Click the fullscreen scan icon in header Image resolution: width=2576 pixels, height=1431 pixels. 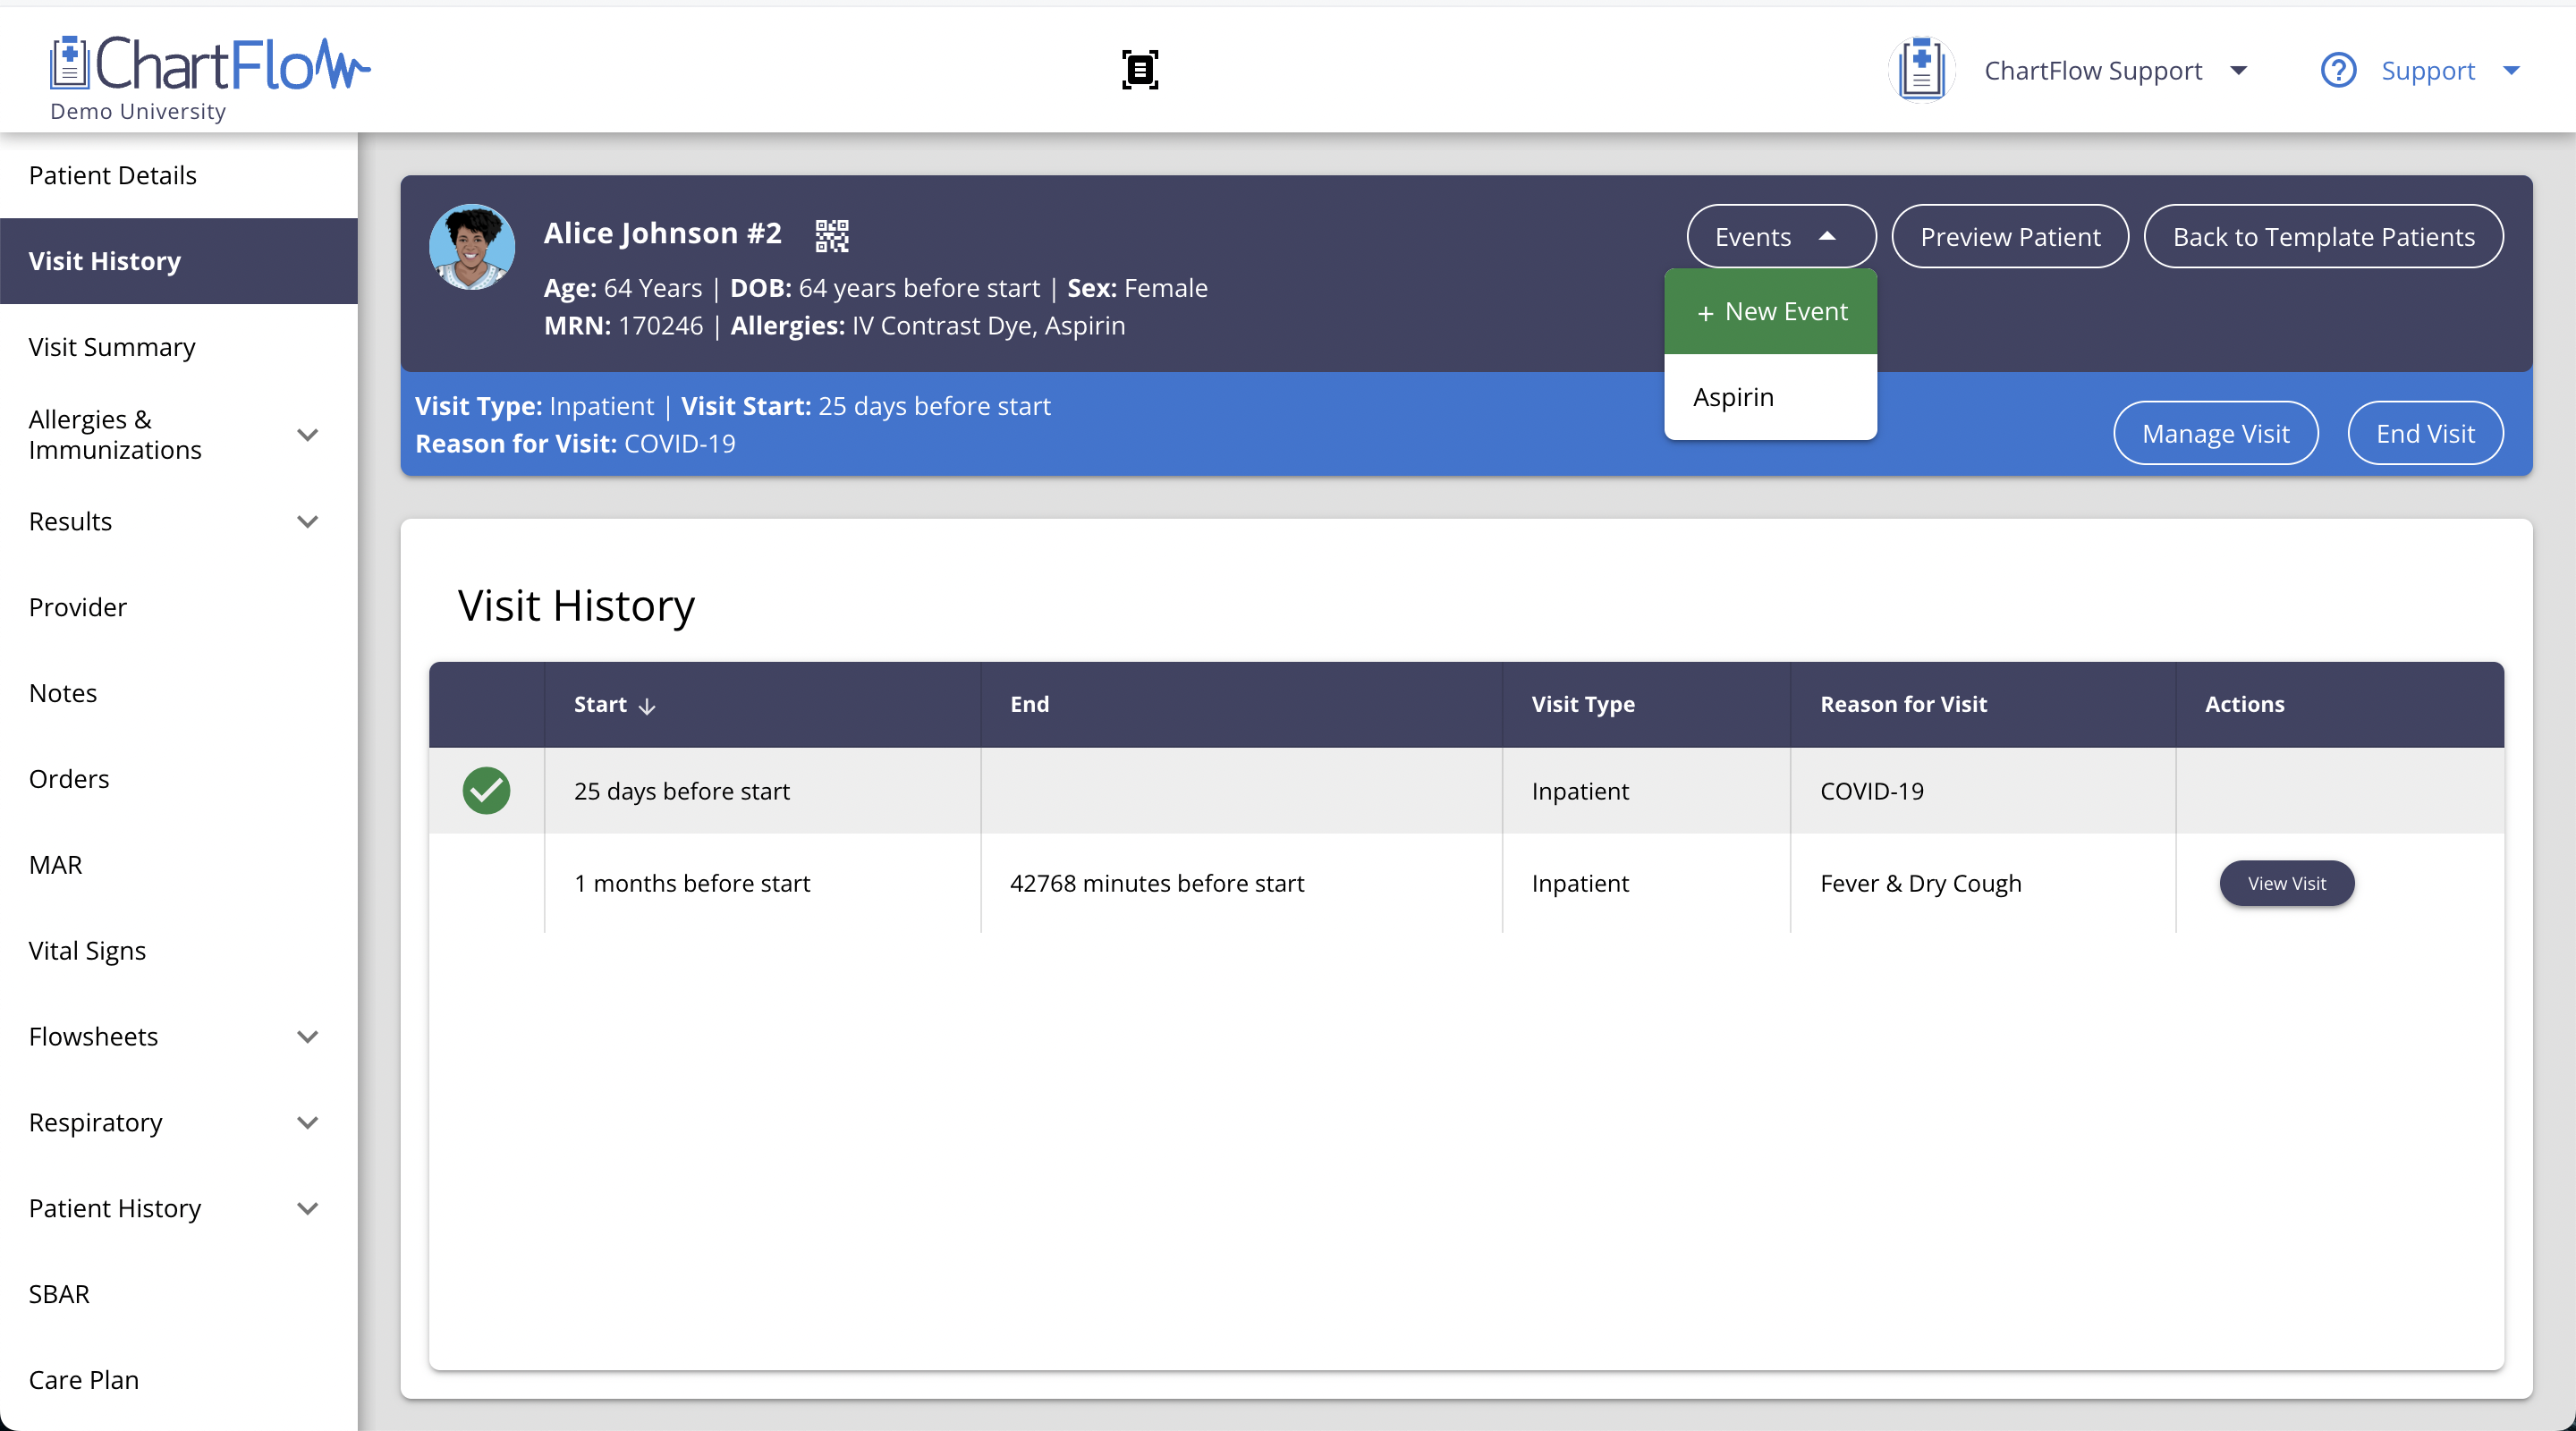(1140, 70)
